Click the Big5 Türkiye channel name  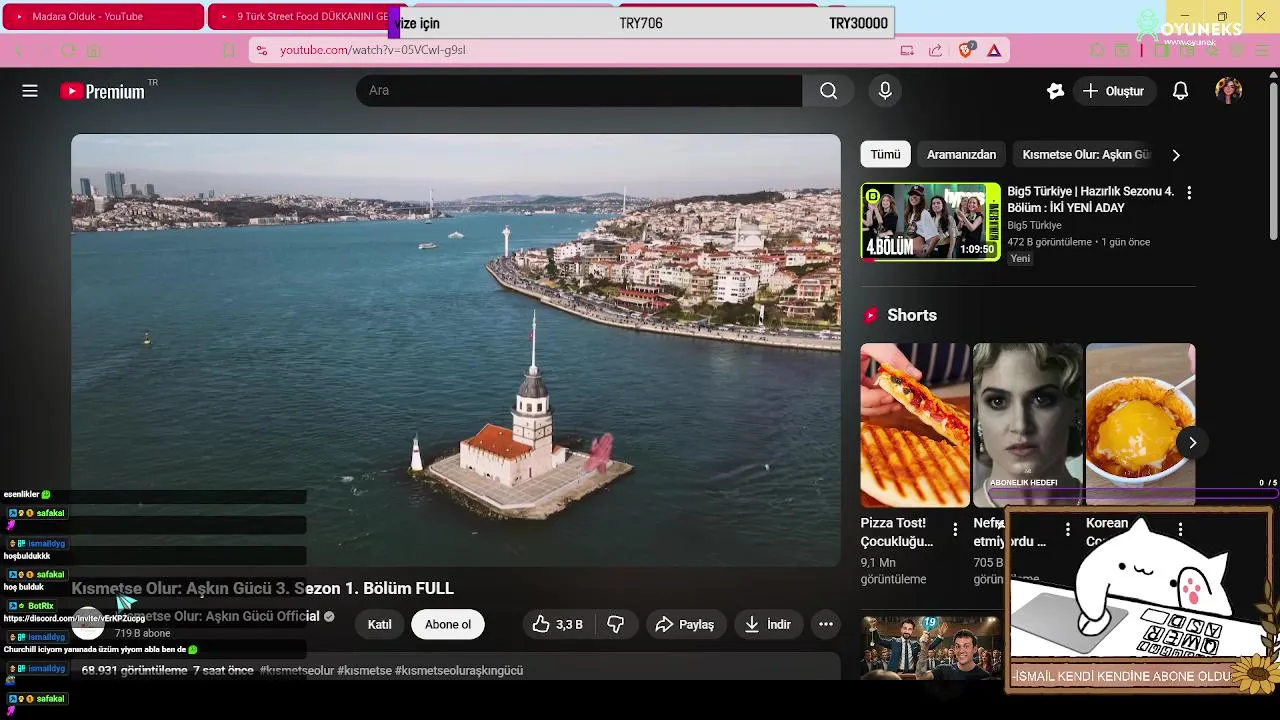tap(1034, 226)
